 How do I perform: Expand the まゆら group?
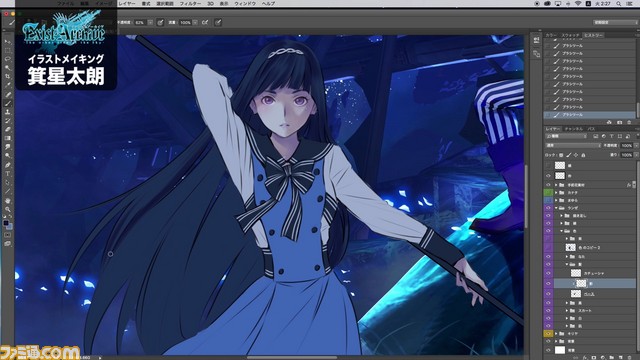(556, 200)
